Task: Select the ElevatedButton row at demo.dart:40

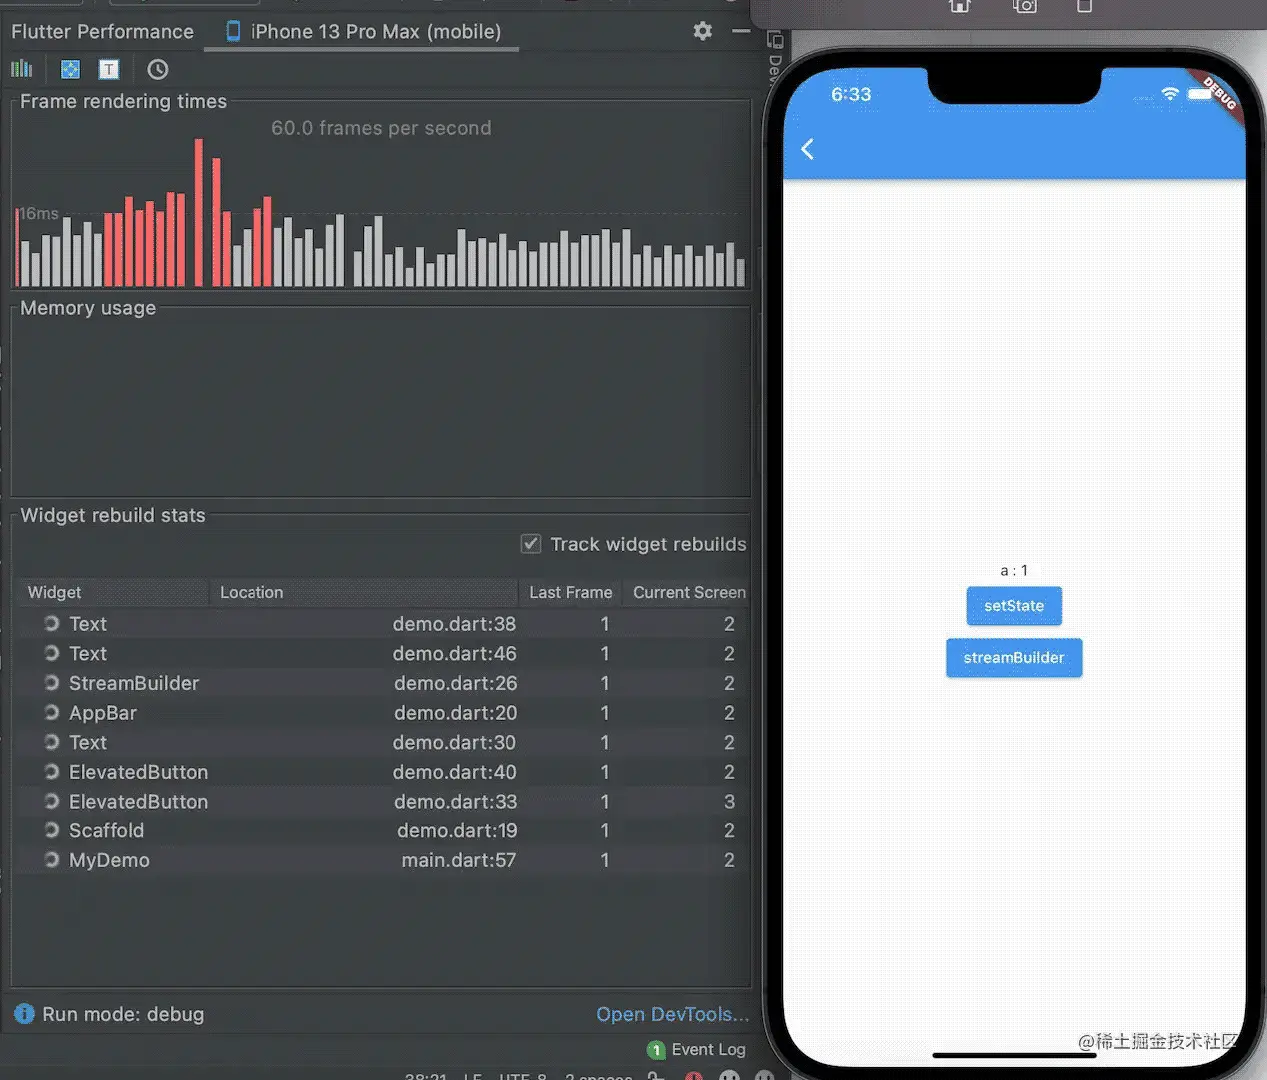Action: 383,772
